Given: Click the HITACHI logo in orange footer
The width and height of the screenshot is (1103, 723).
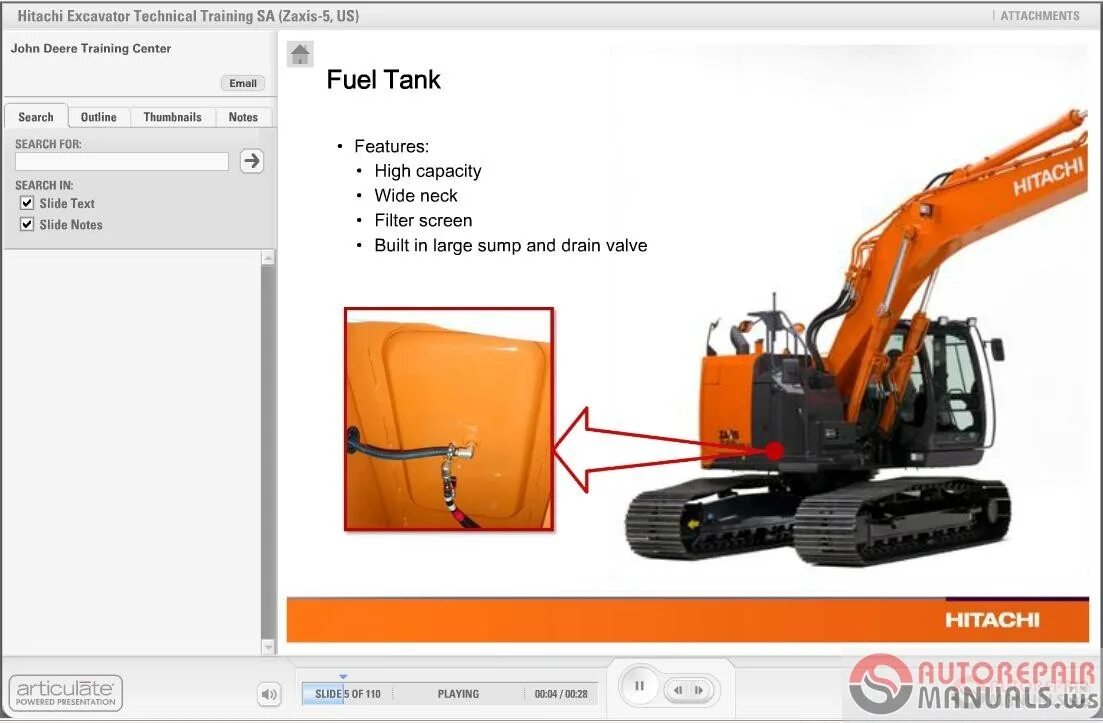Looking at the screenshot, I should (x=992, y=620).
